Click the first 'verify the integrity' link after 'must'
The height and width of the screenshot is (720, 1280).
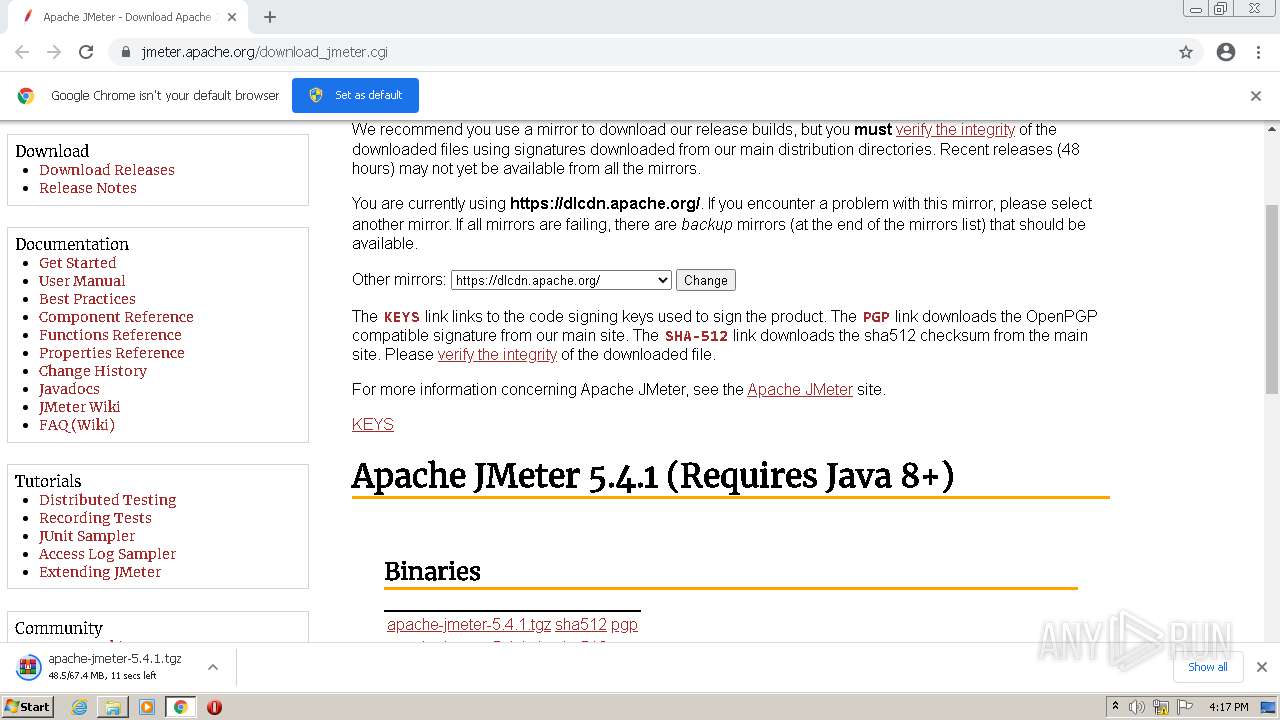pyautogui.click(x=955, y=130)
